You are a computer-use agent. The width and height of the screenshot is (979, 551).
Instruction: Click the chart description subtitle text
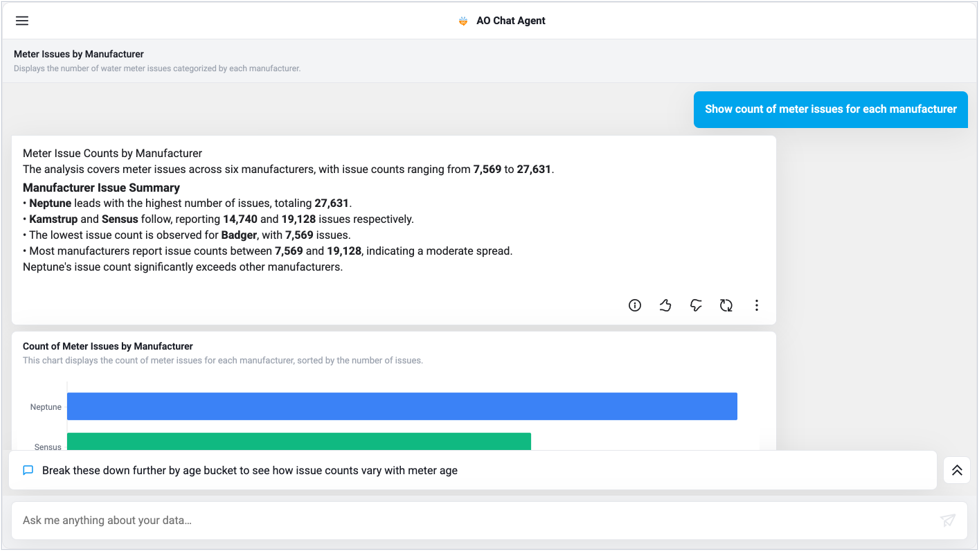223,361
